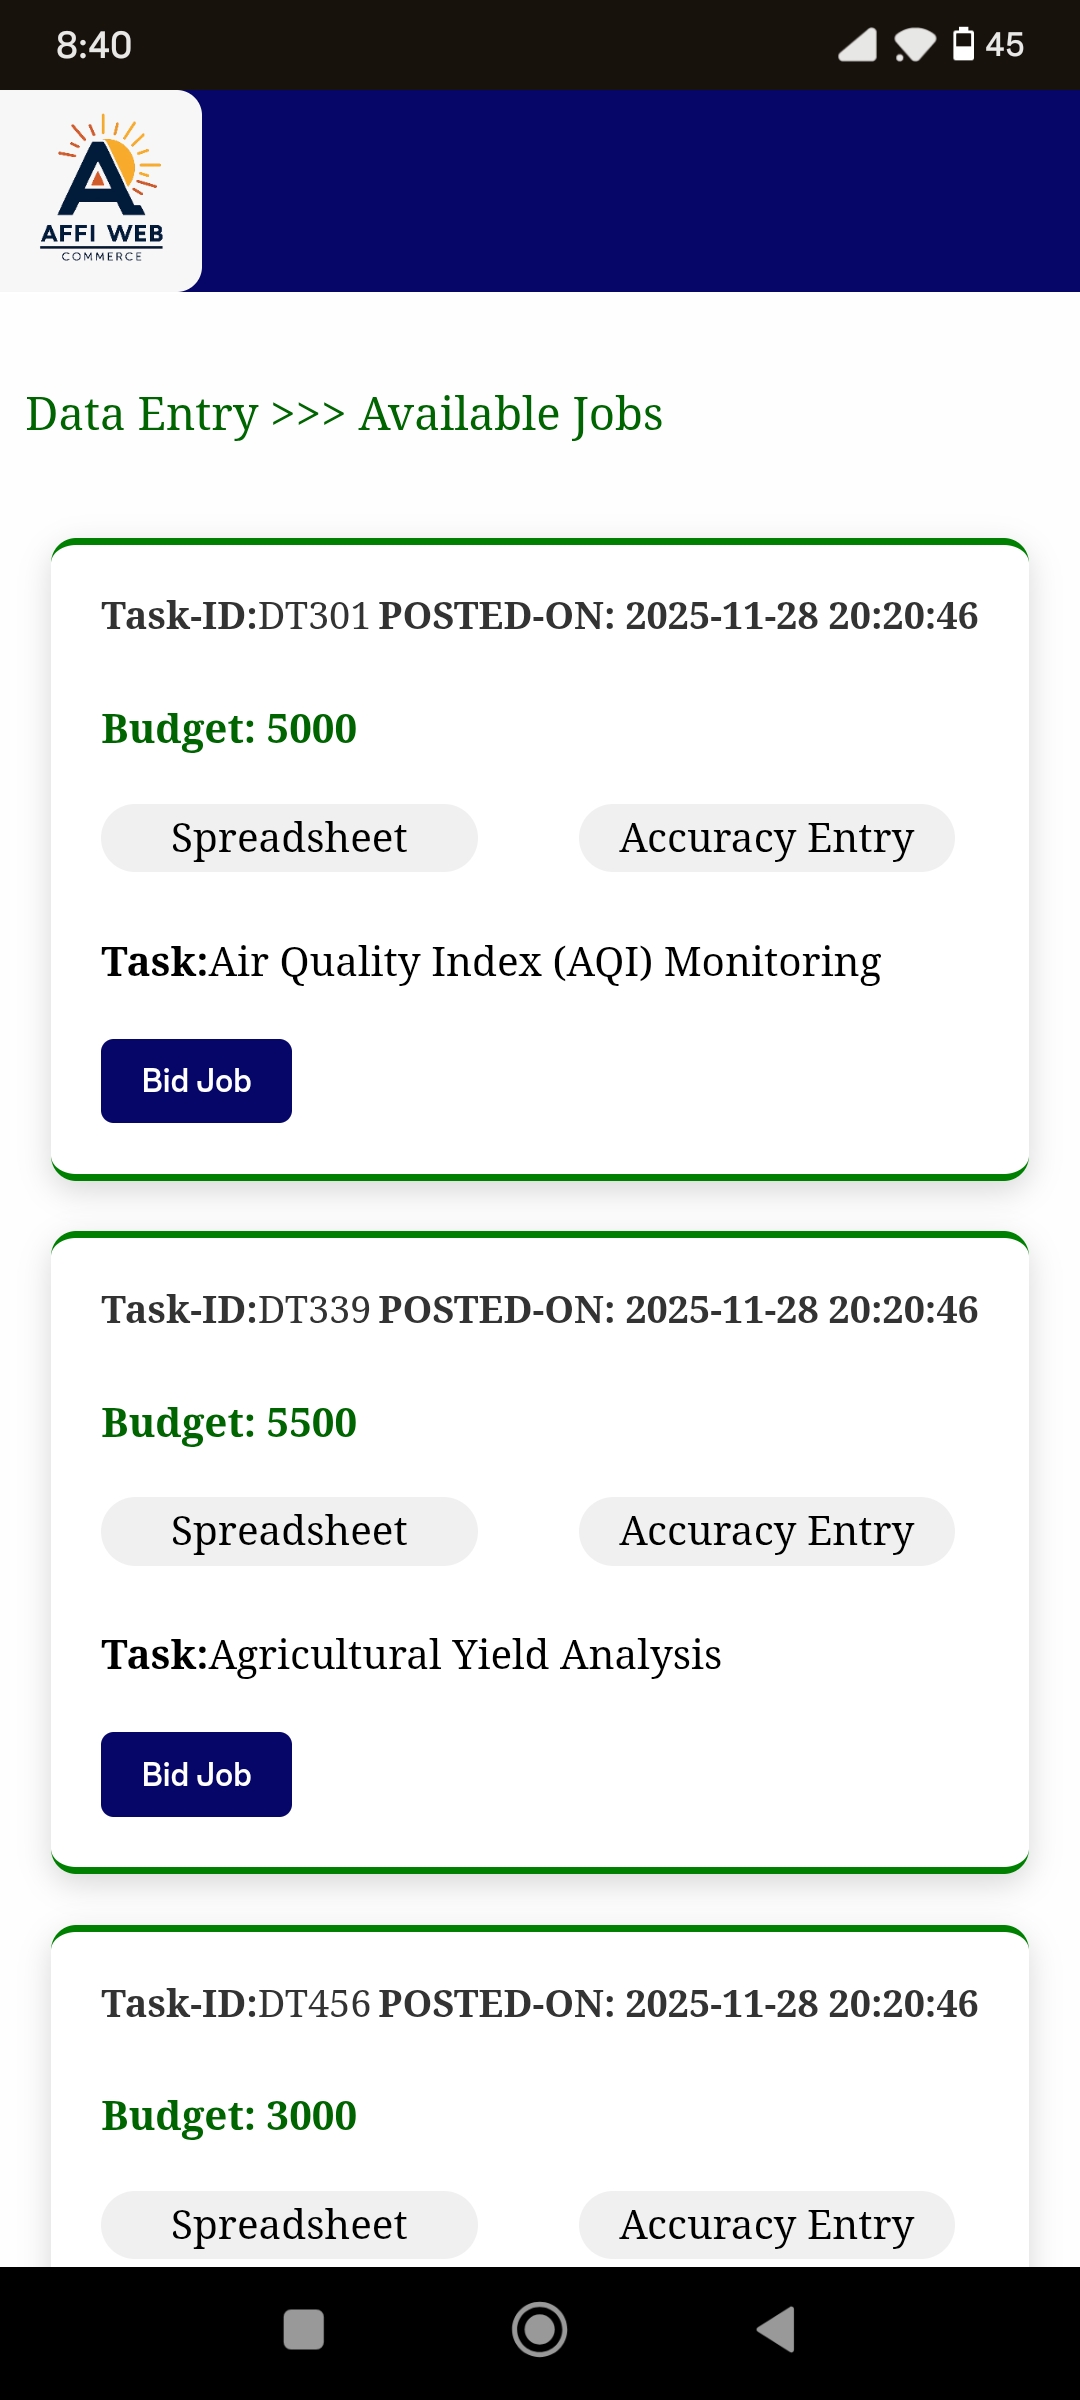The width and height of the screenshot is (1080, 2400).
Task: Tap Spreadsheet tag on task DT339
Action: (x=289, y=1531)
